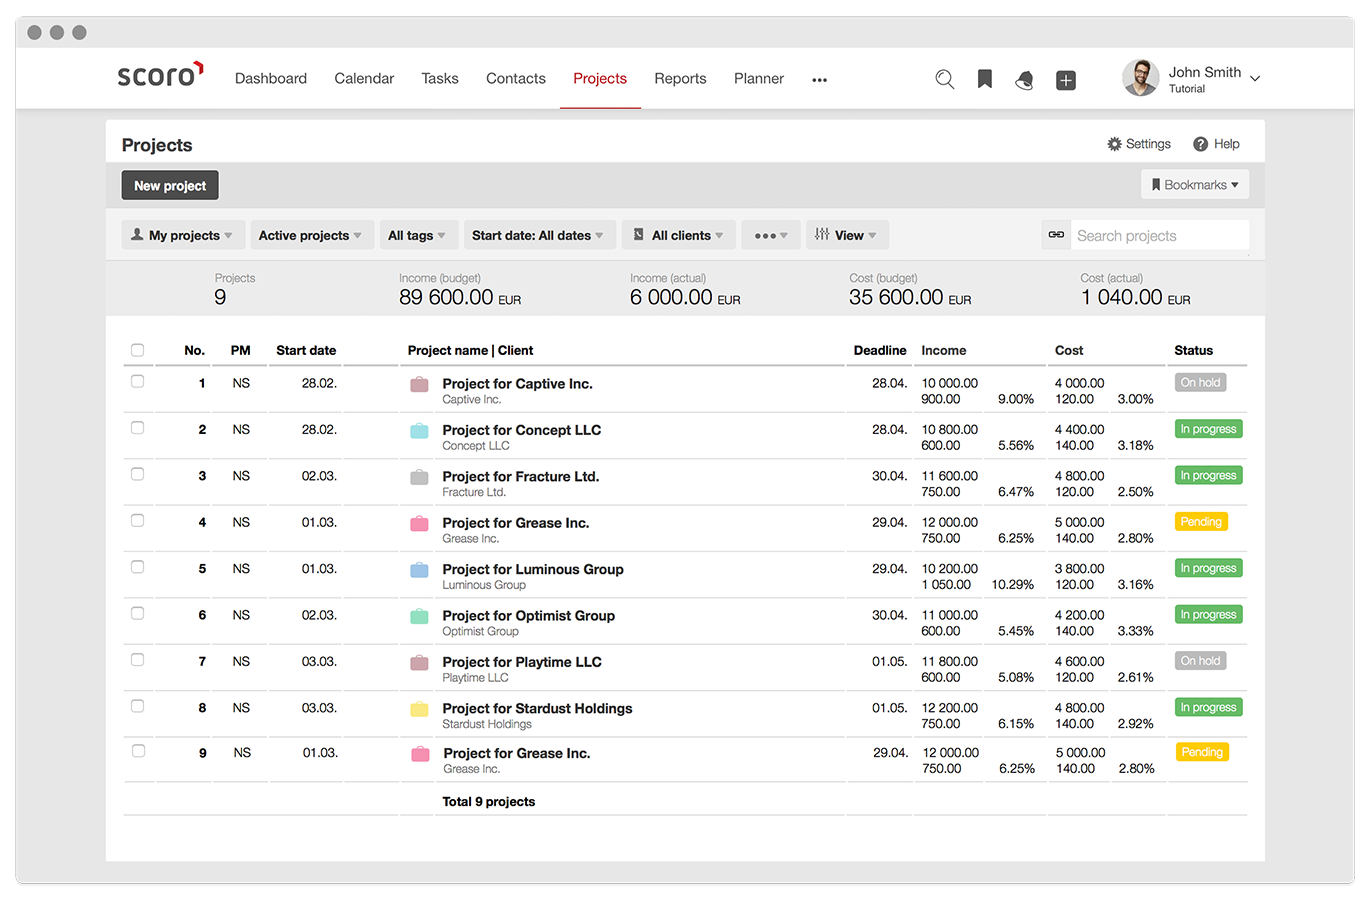1366x898 pixels.
Task: Open the more navigation ellipsis menu
Action: pos(820,80)
